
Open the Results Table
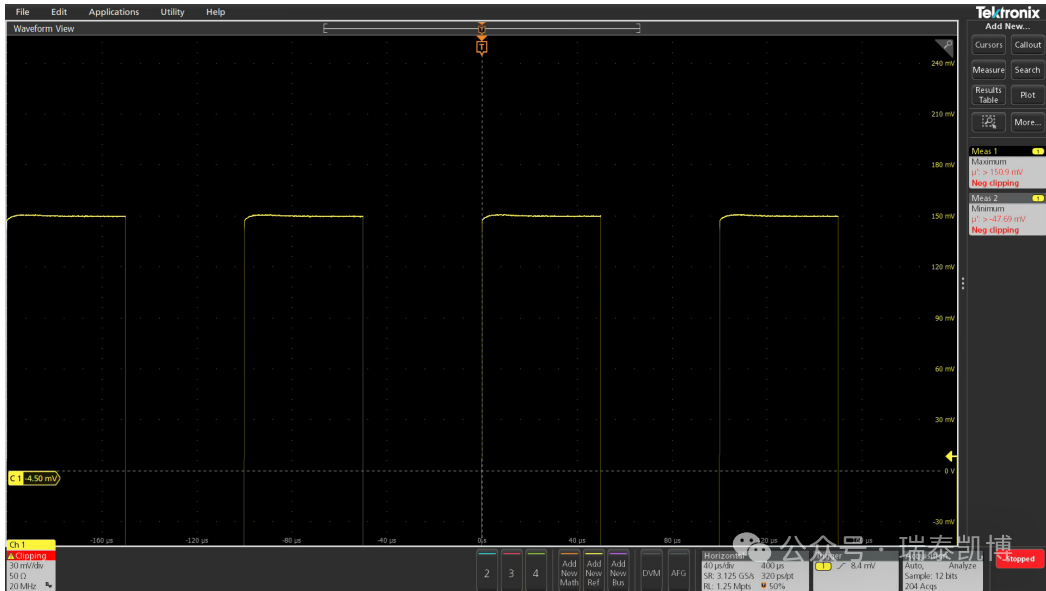tap(988, 95)
